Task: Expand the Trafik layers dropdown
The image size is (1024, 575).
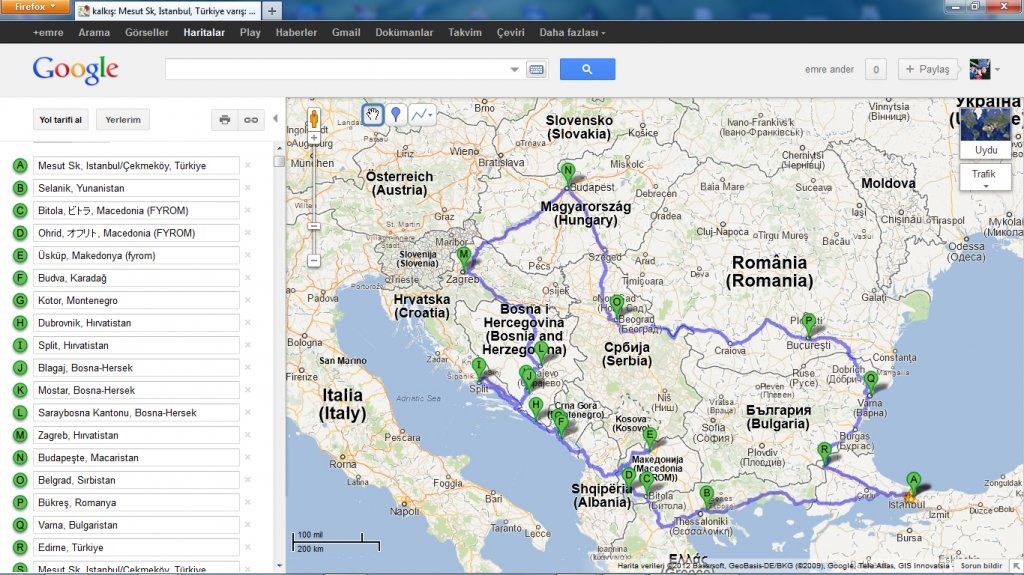Action: click(984, 179)
